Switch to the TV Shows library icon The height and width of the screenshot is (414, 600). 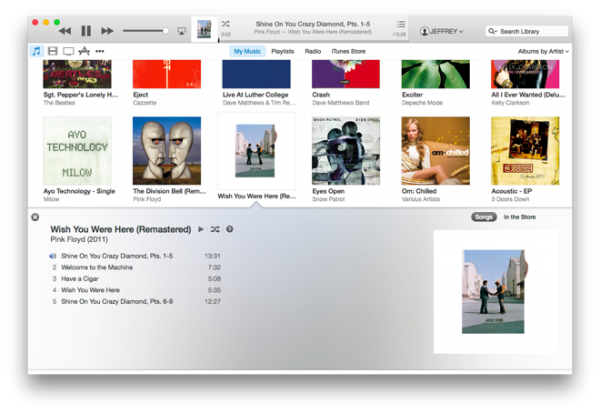coord(68,51)
